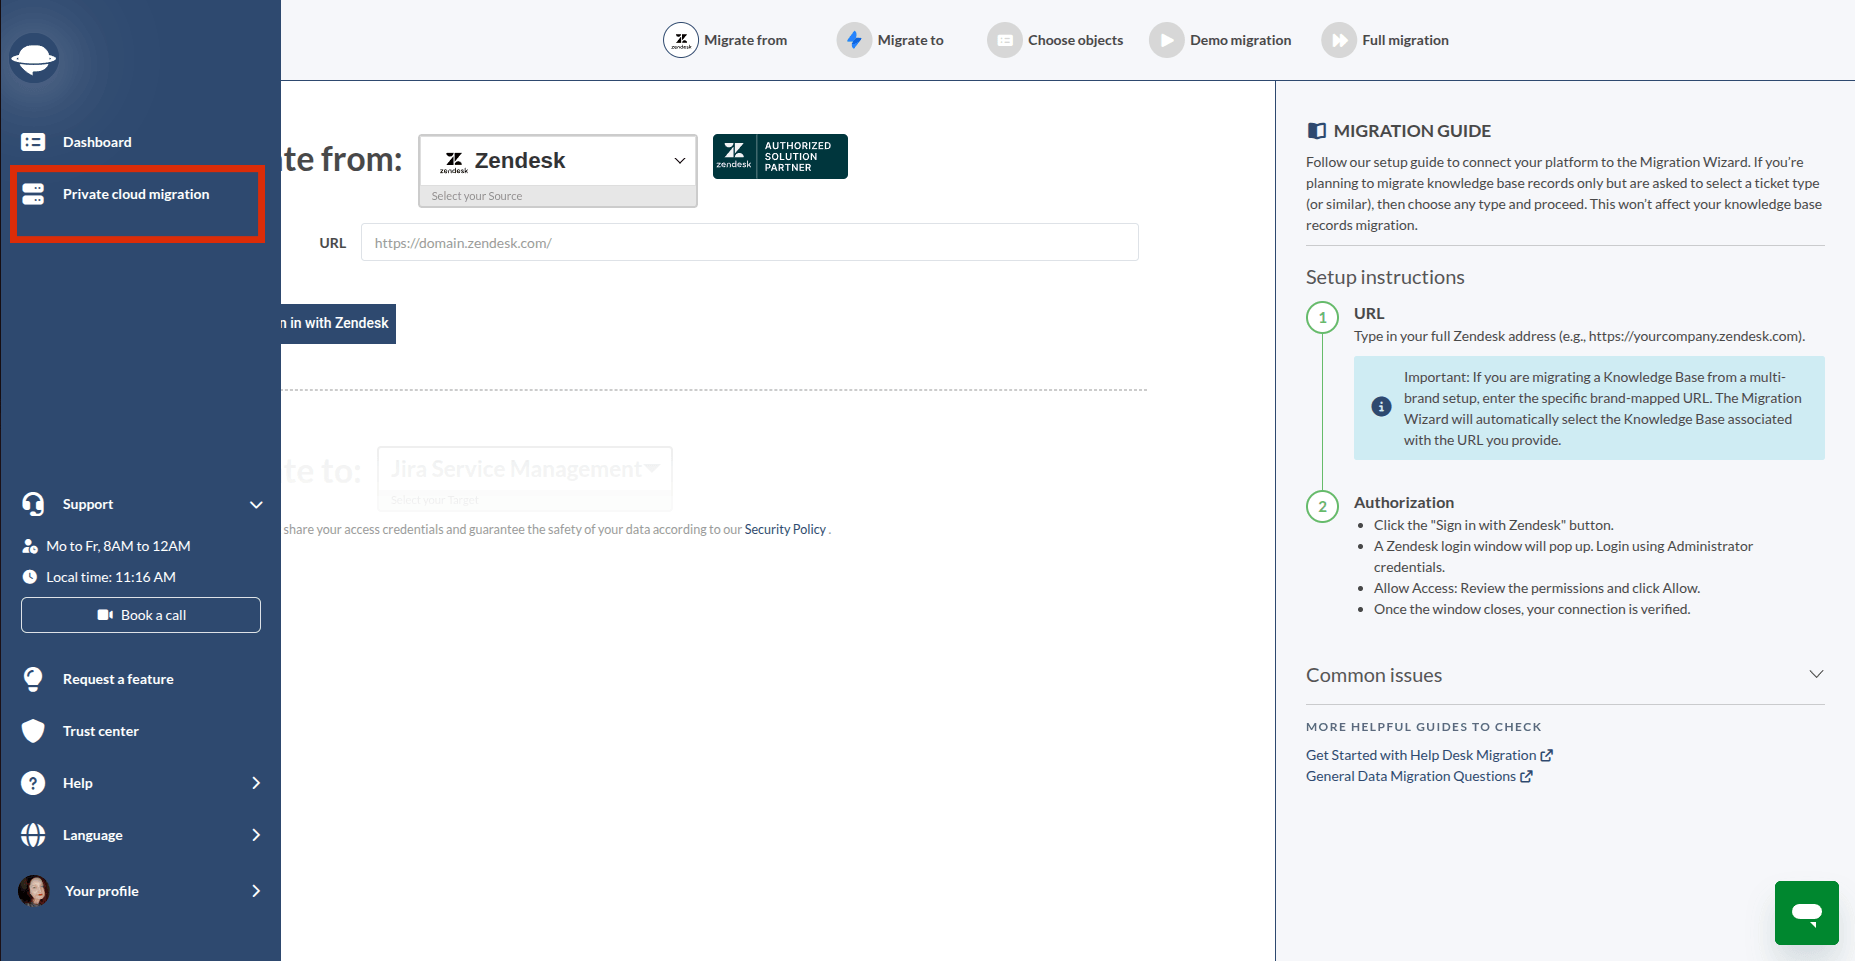Expand the Language submenu arrow
1855x961 pixels.
pos(256,835)
